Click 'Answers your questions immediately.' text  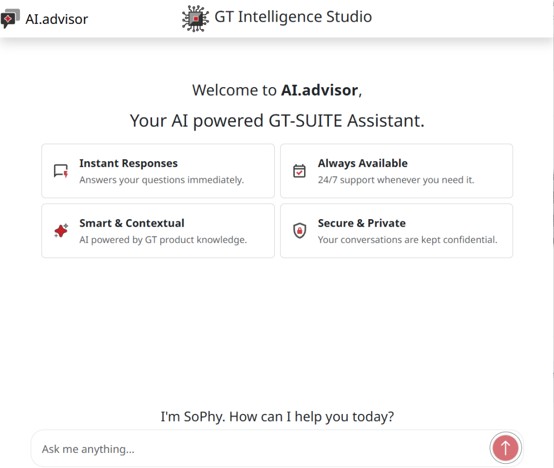[x=162, y=180]
